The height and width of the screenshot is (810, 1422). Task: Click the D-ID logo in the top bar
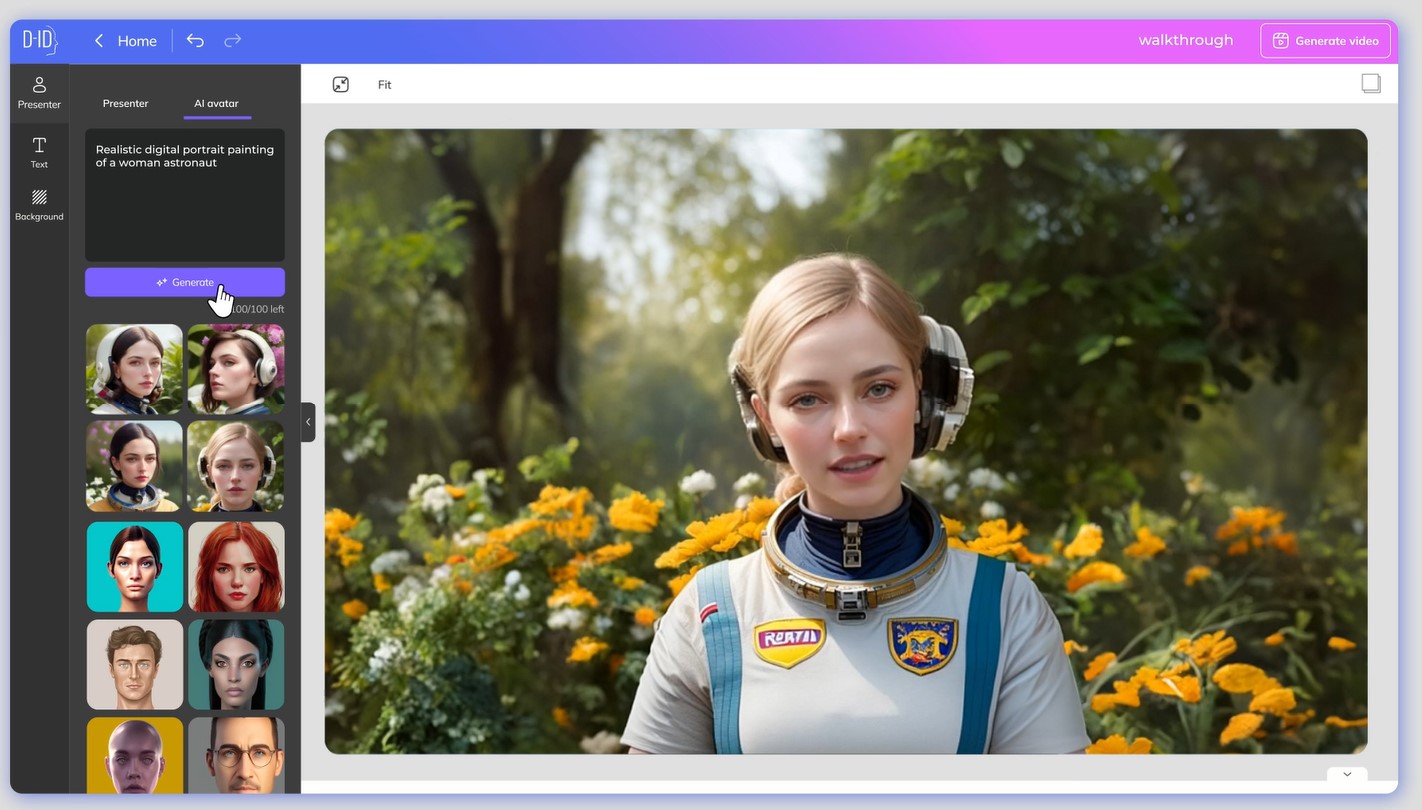[x=39, y=40]
